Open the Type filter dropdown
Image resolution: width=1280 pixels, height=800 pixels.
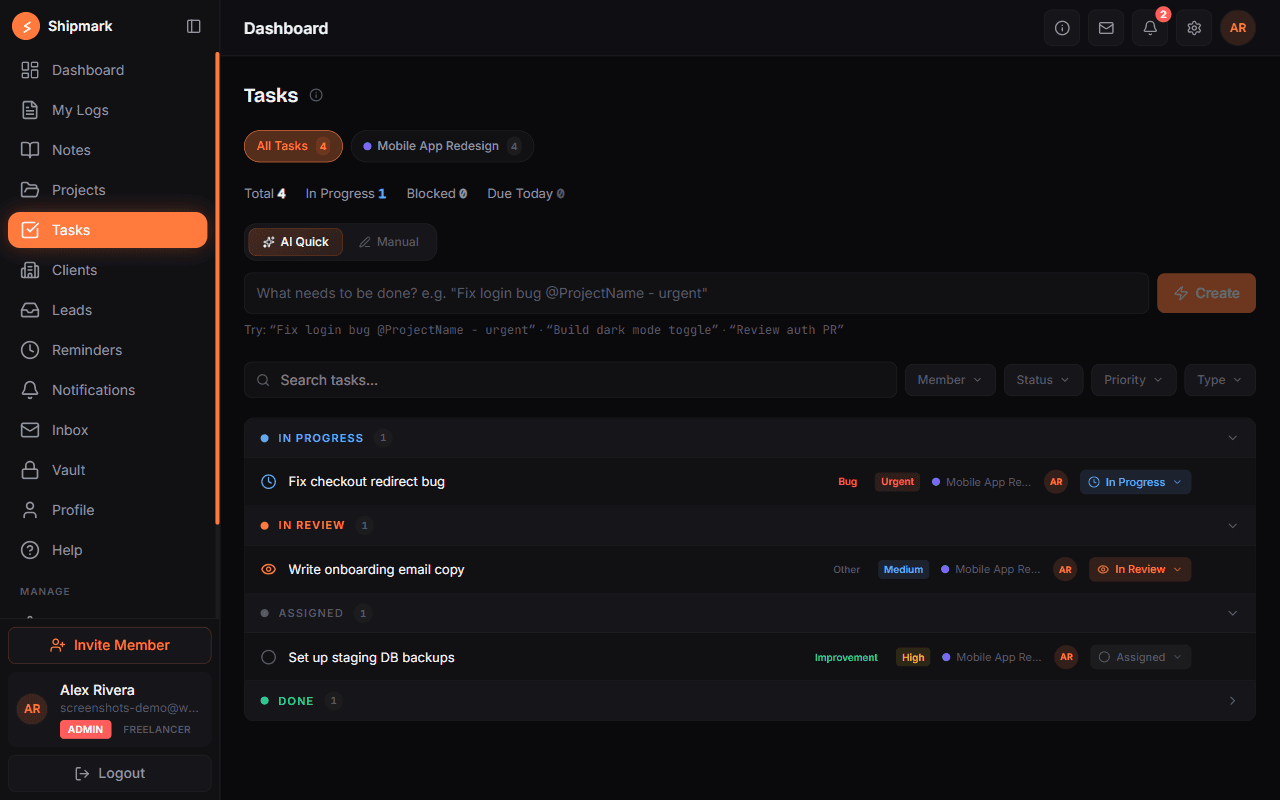(1220, 380)
